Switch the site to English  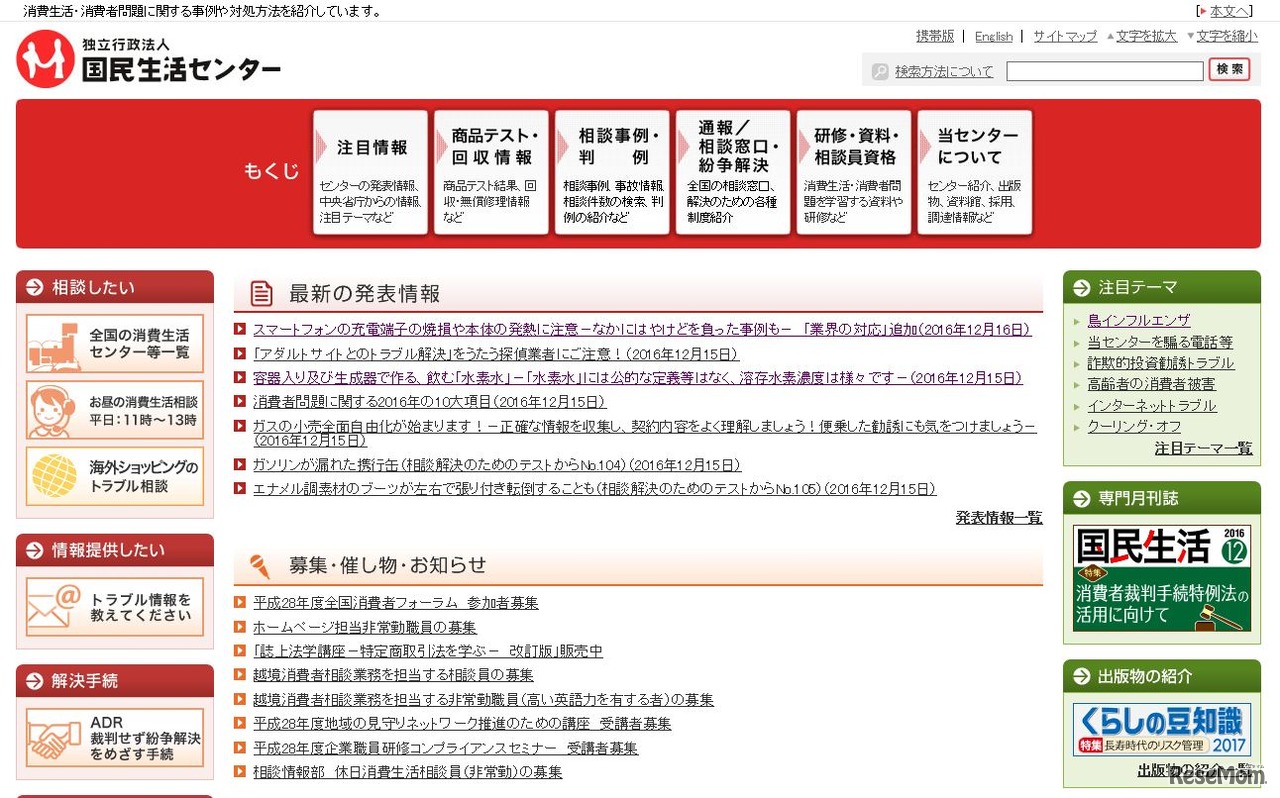coord(993,36)
